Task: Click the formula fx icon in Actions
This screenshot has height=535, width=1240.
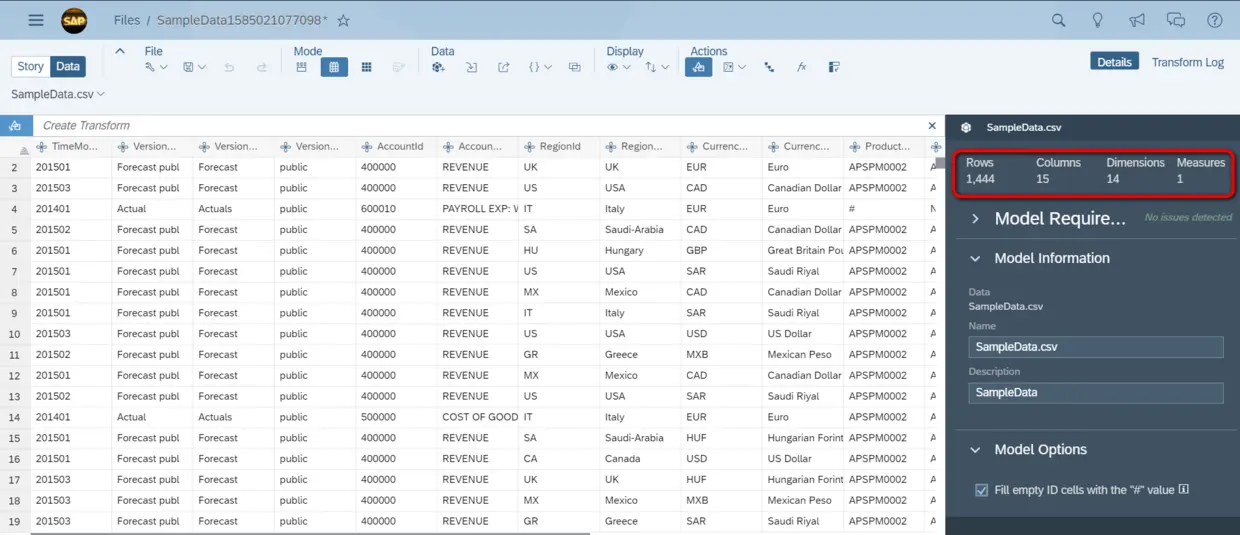Action: (x=801, y=67)
